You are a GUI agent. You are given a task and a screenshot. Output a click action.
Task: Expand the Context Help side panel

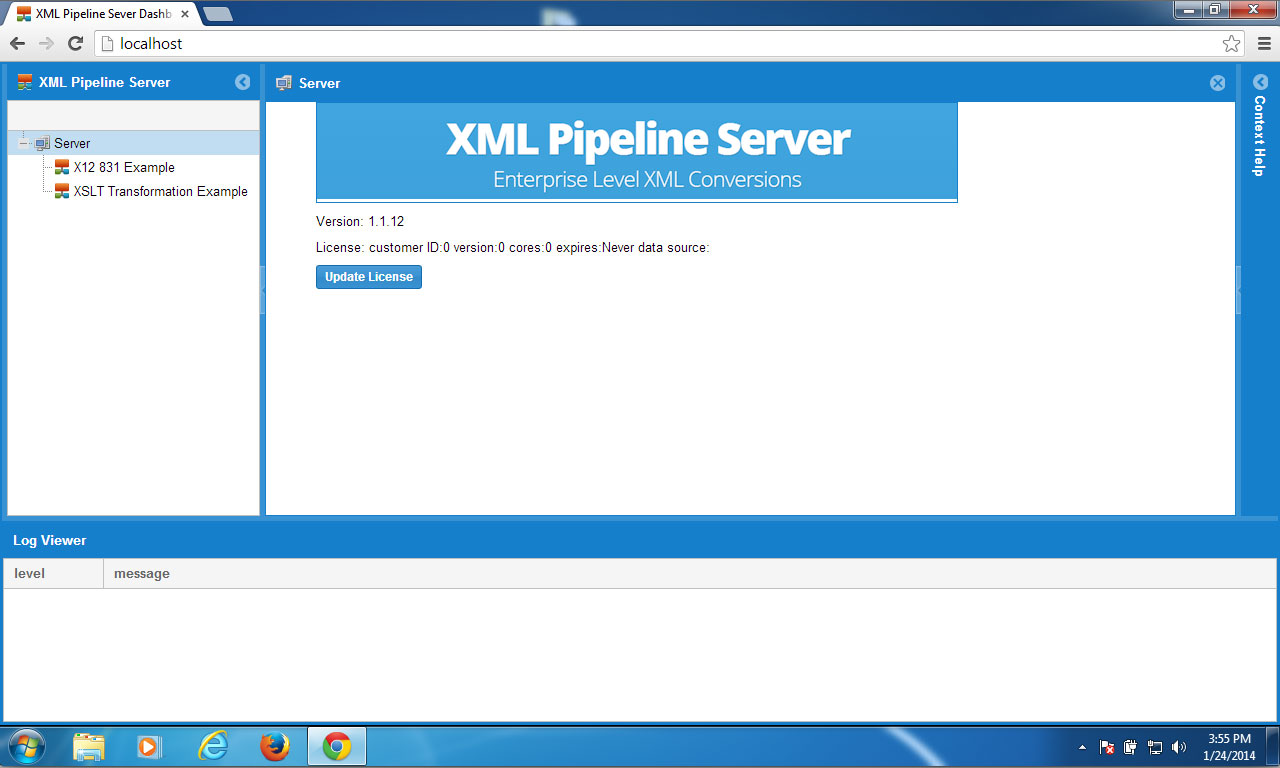(x=1260, y=82)
